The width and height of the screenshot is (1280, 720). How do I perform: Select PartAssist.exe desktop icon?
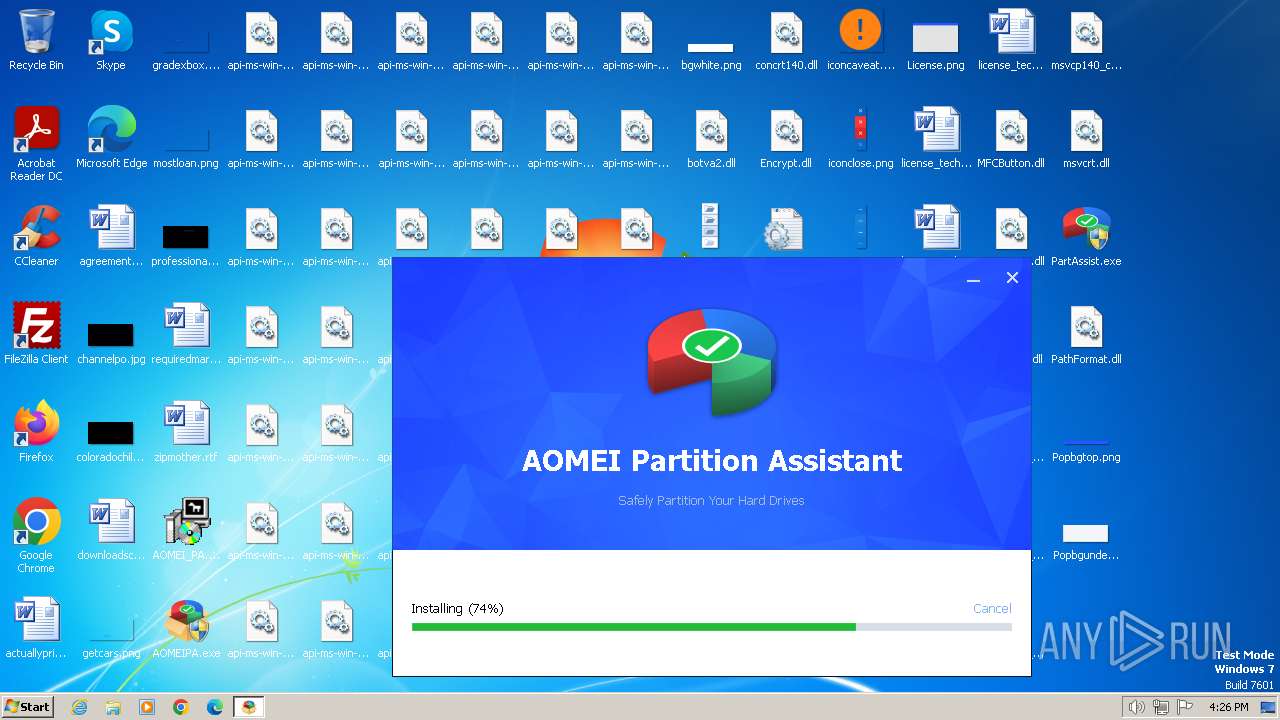click(x=1086, y=237)
